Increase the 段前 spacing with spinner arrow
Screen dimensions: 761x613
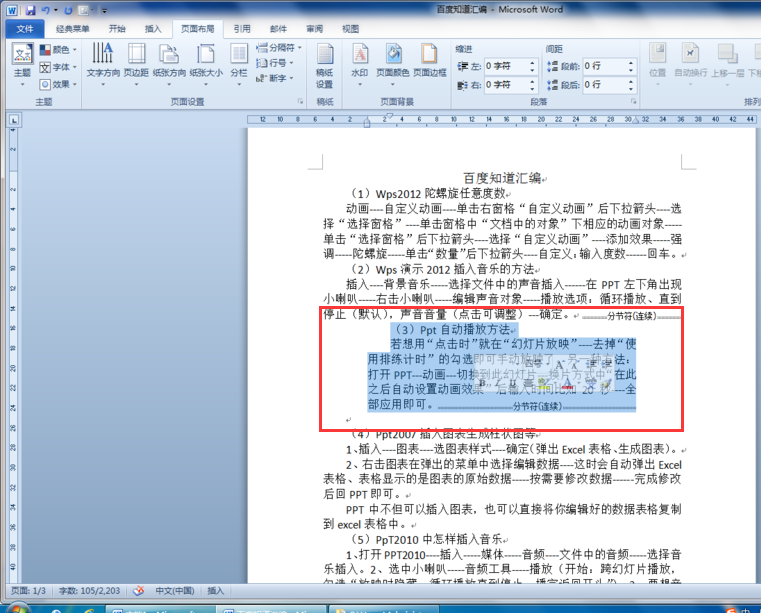[630, 63]
